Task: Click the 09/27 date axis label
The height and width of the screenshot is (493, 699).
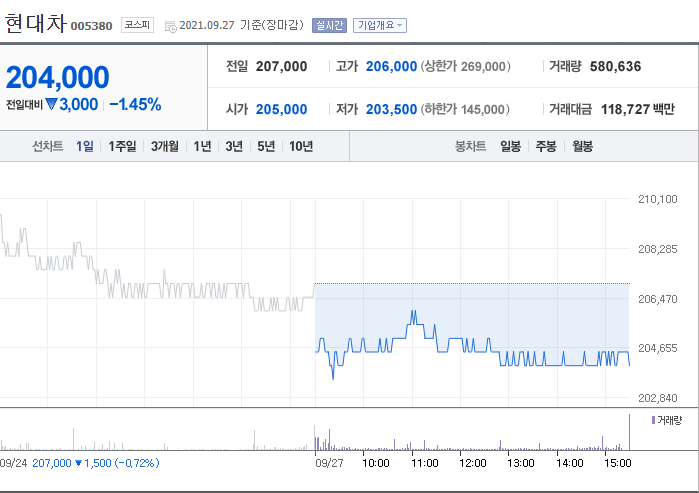Action: pyautogui.click(x=329, y=463)
